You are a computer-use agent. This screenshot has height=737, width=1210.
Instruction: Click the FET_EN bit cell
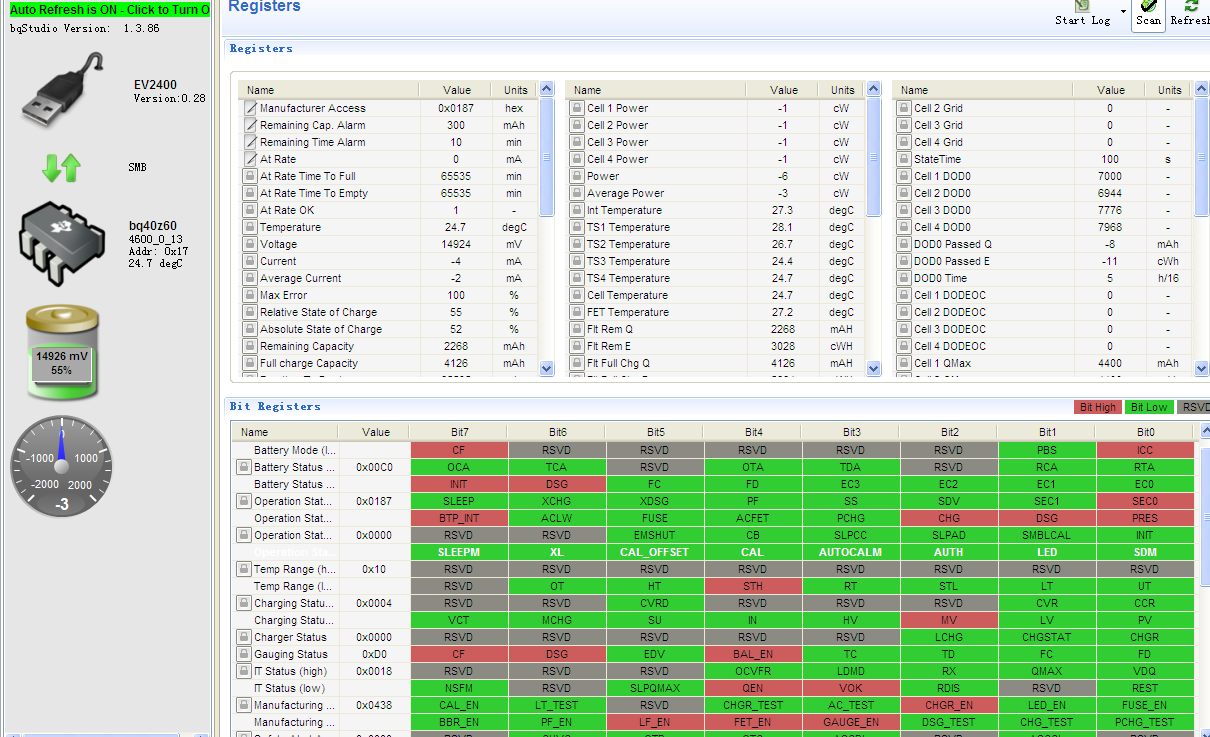(x=753, y=722)
